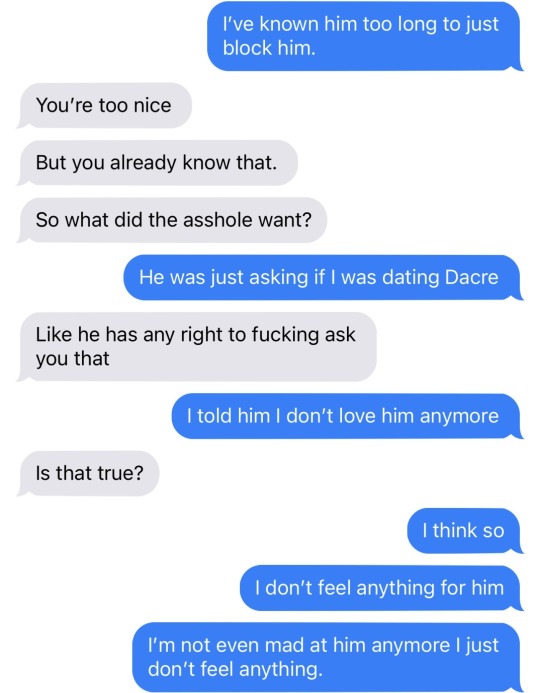The width and height of the screenshot is (540, 693).
Task: Select "Like he has any right" gray bubble
Action: (198, 347)
